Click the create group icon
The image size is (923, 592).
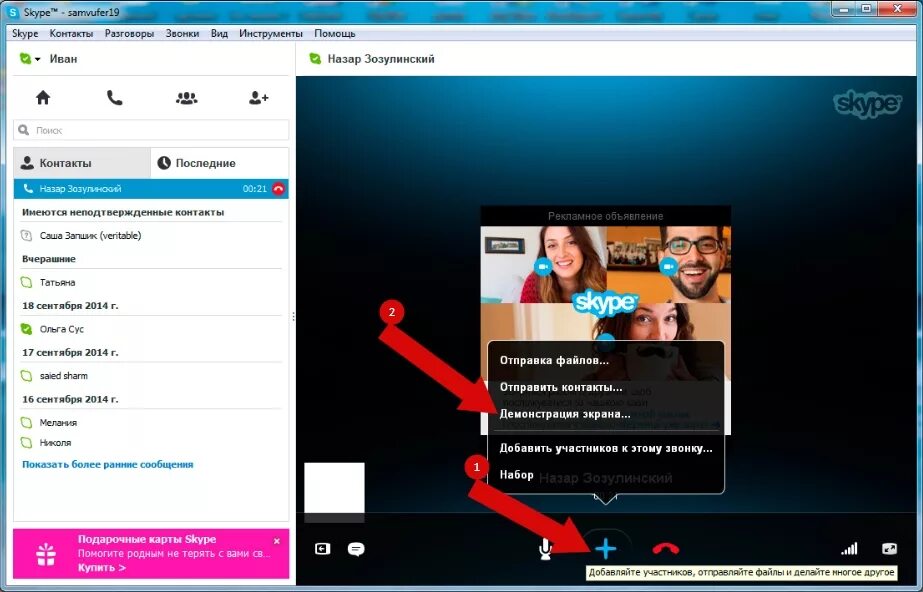click(x=187, y=98)
